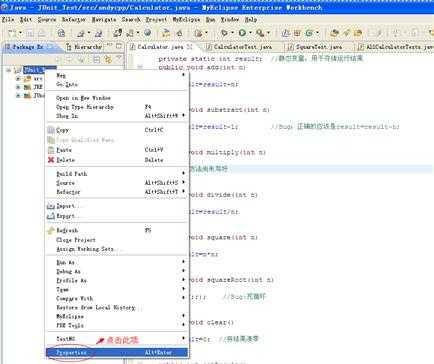Click the Collapse All icon in Package Explorer
This screenshot has width=434, height=364.
[x=96, y=60]
